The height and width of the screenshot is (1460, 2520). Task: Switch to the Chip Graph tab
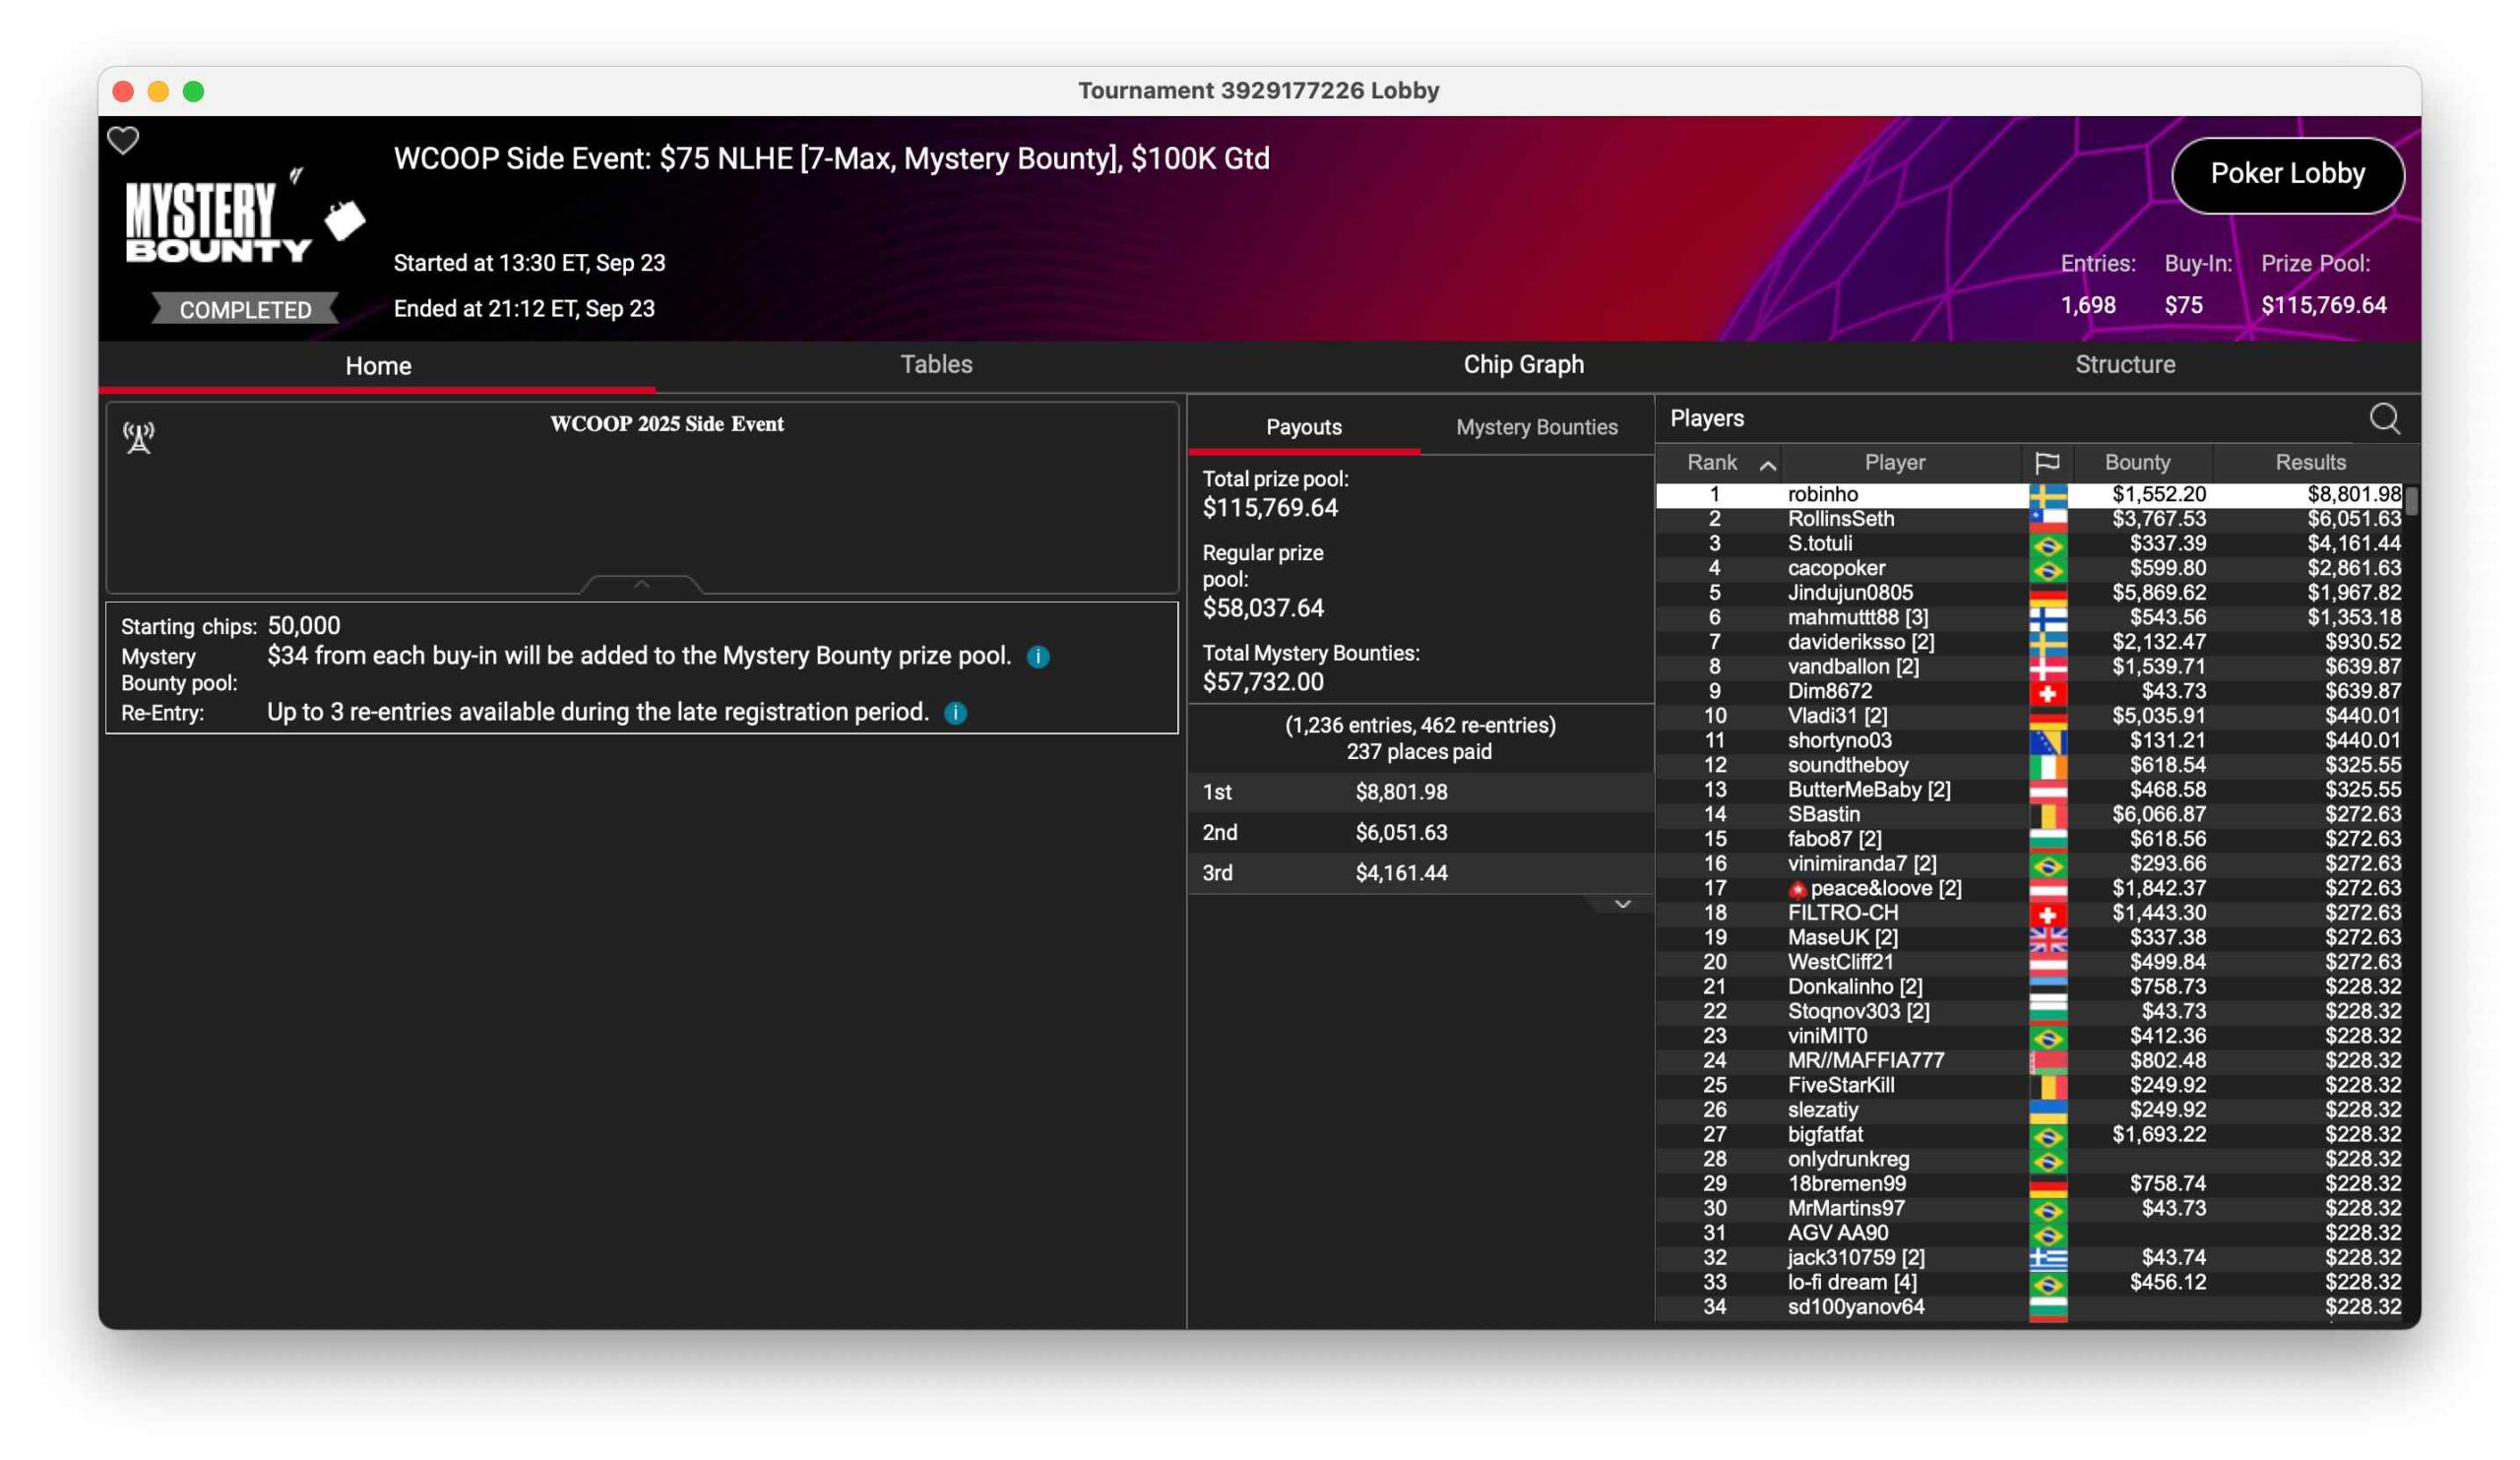pos(1523,365)
